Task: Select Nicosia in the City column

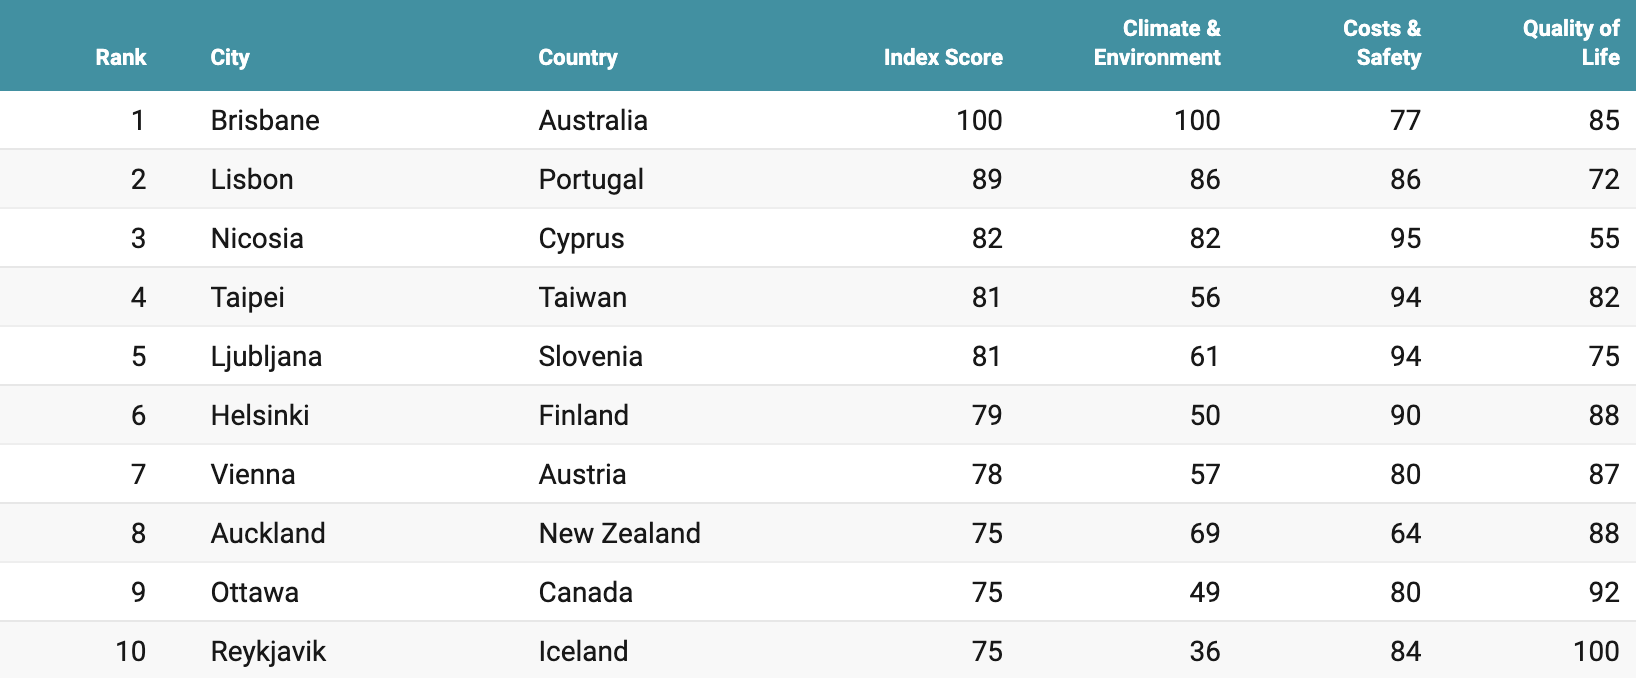Action: pos(257,238)
